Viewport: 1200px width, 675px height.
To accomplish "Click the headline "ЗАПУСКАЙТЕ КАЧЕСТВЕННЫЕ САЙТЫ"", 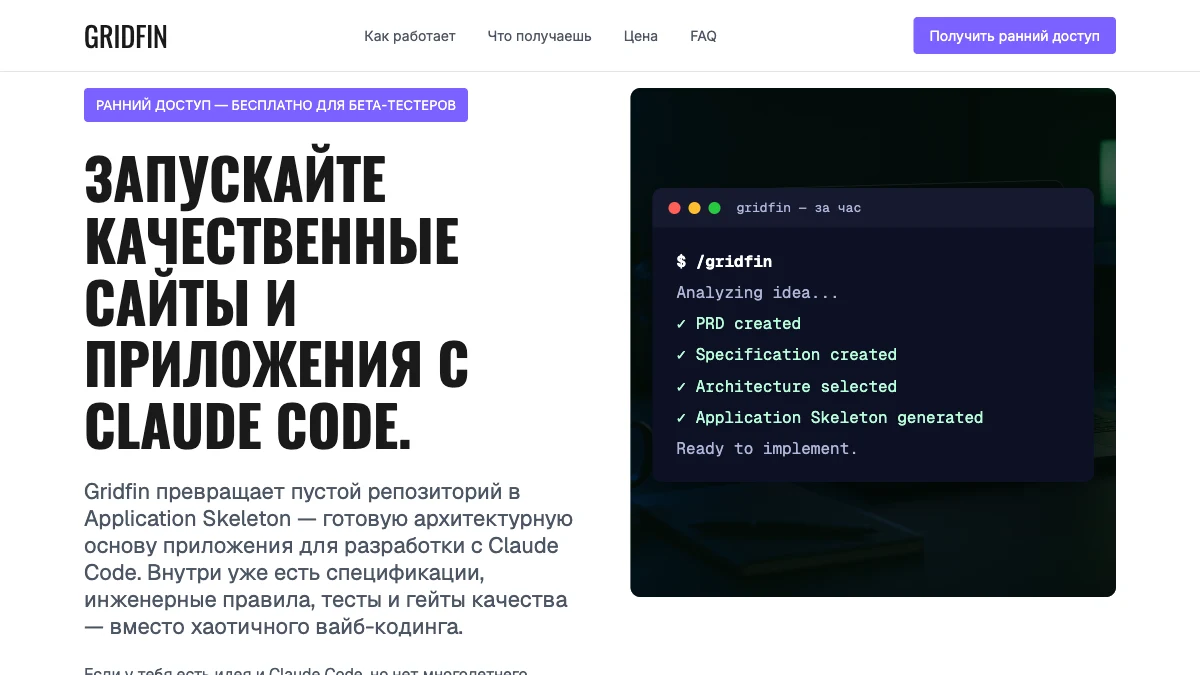I will [277, 302].
